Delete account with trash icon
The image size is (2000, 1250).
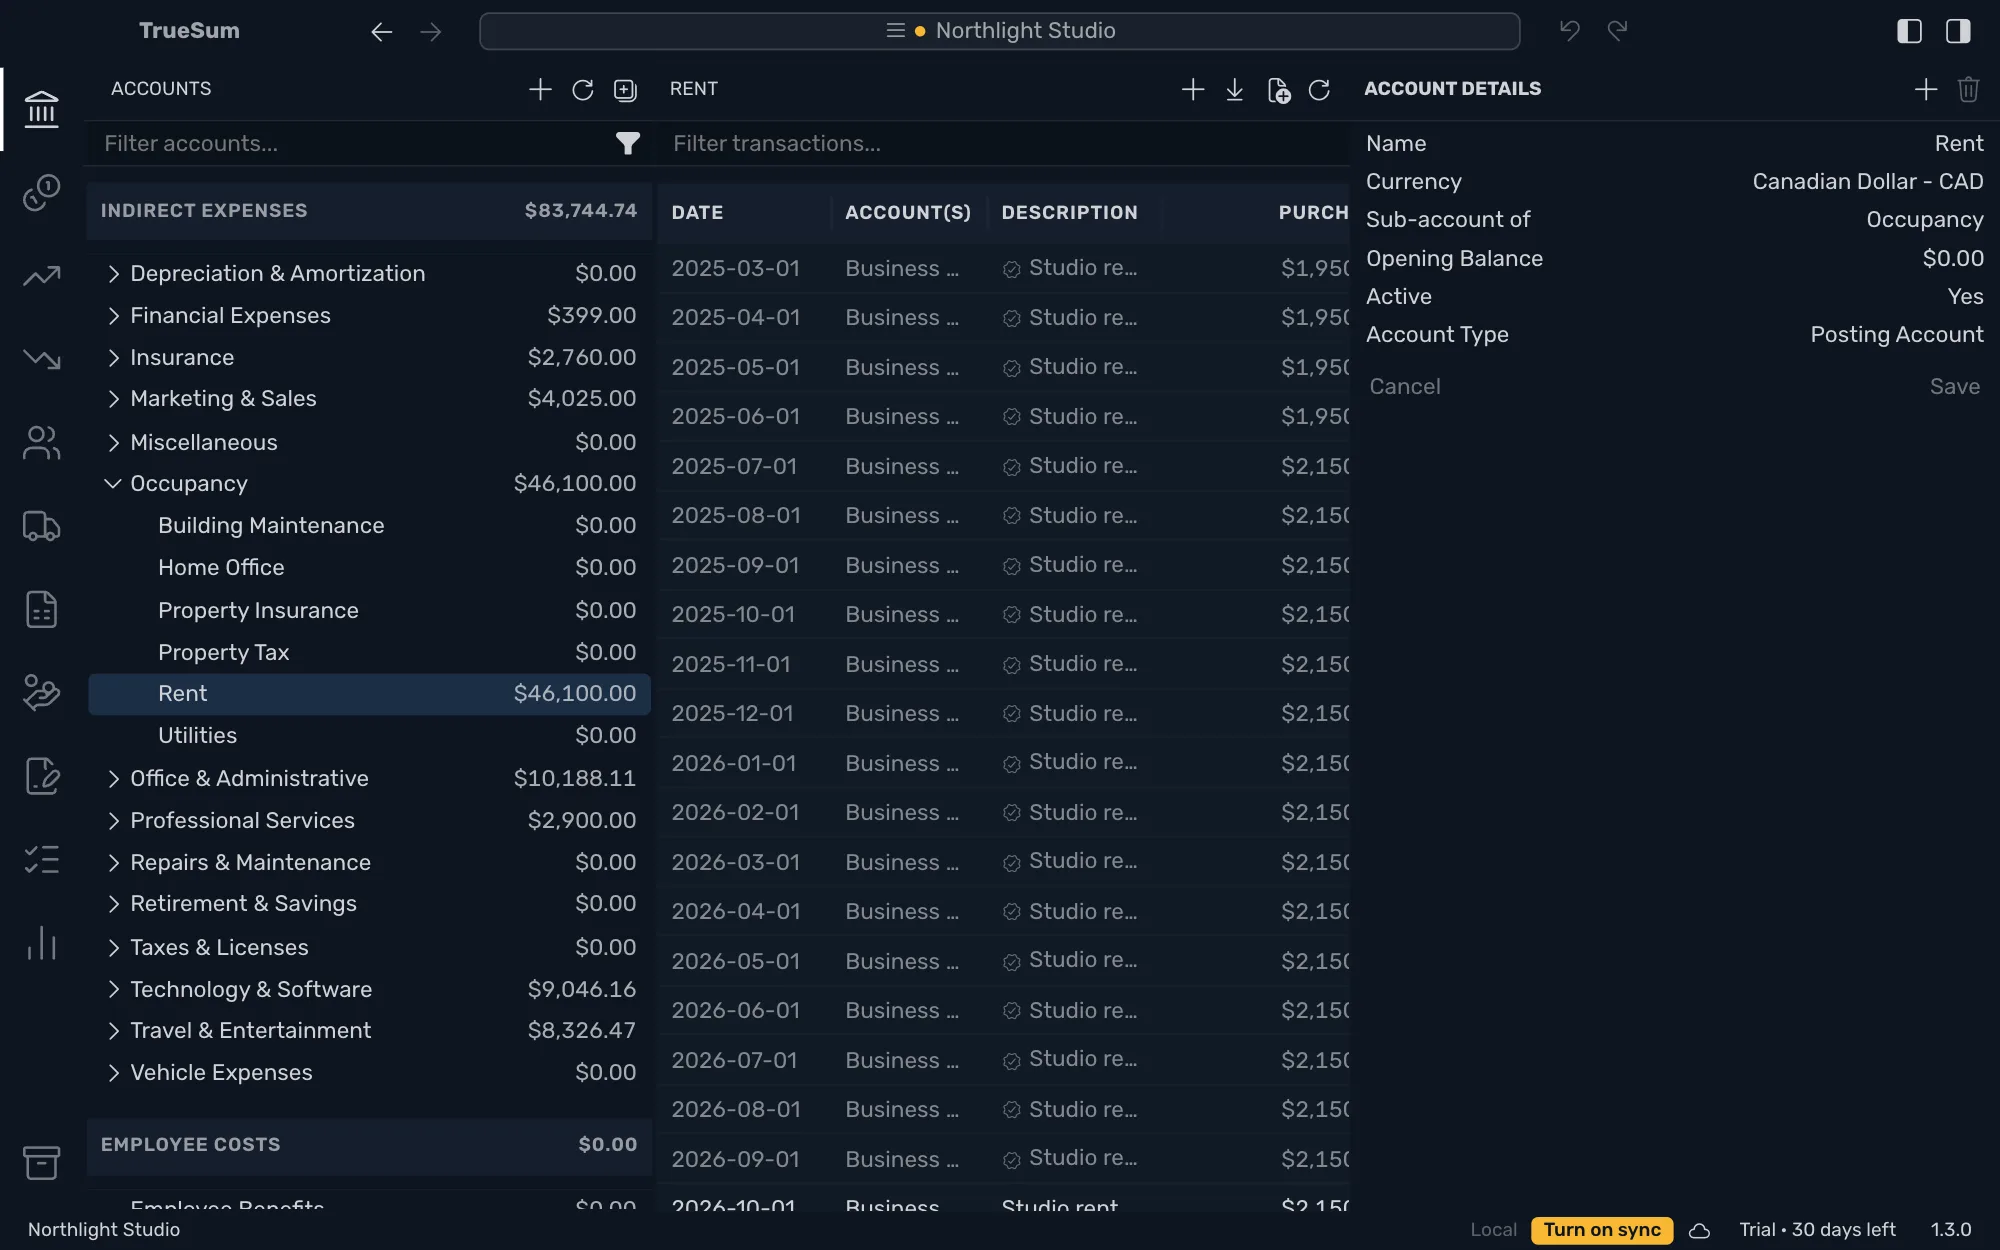click(x=1968, y=89)
